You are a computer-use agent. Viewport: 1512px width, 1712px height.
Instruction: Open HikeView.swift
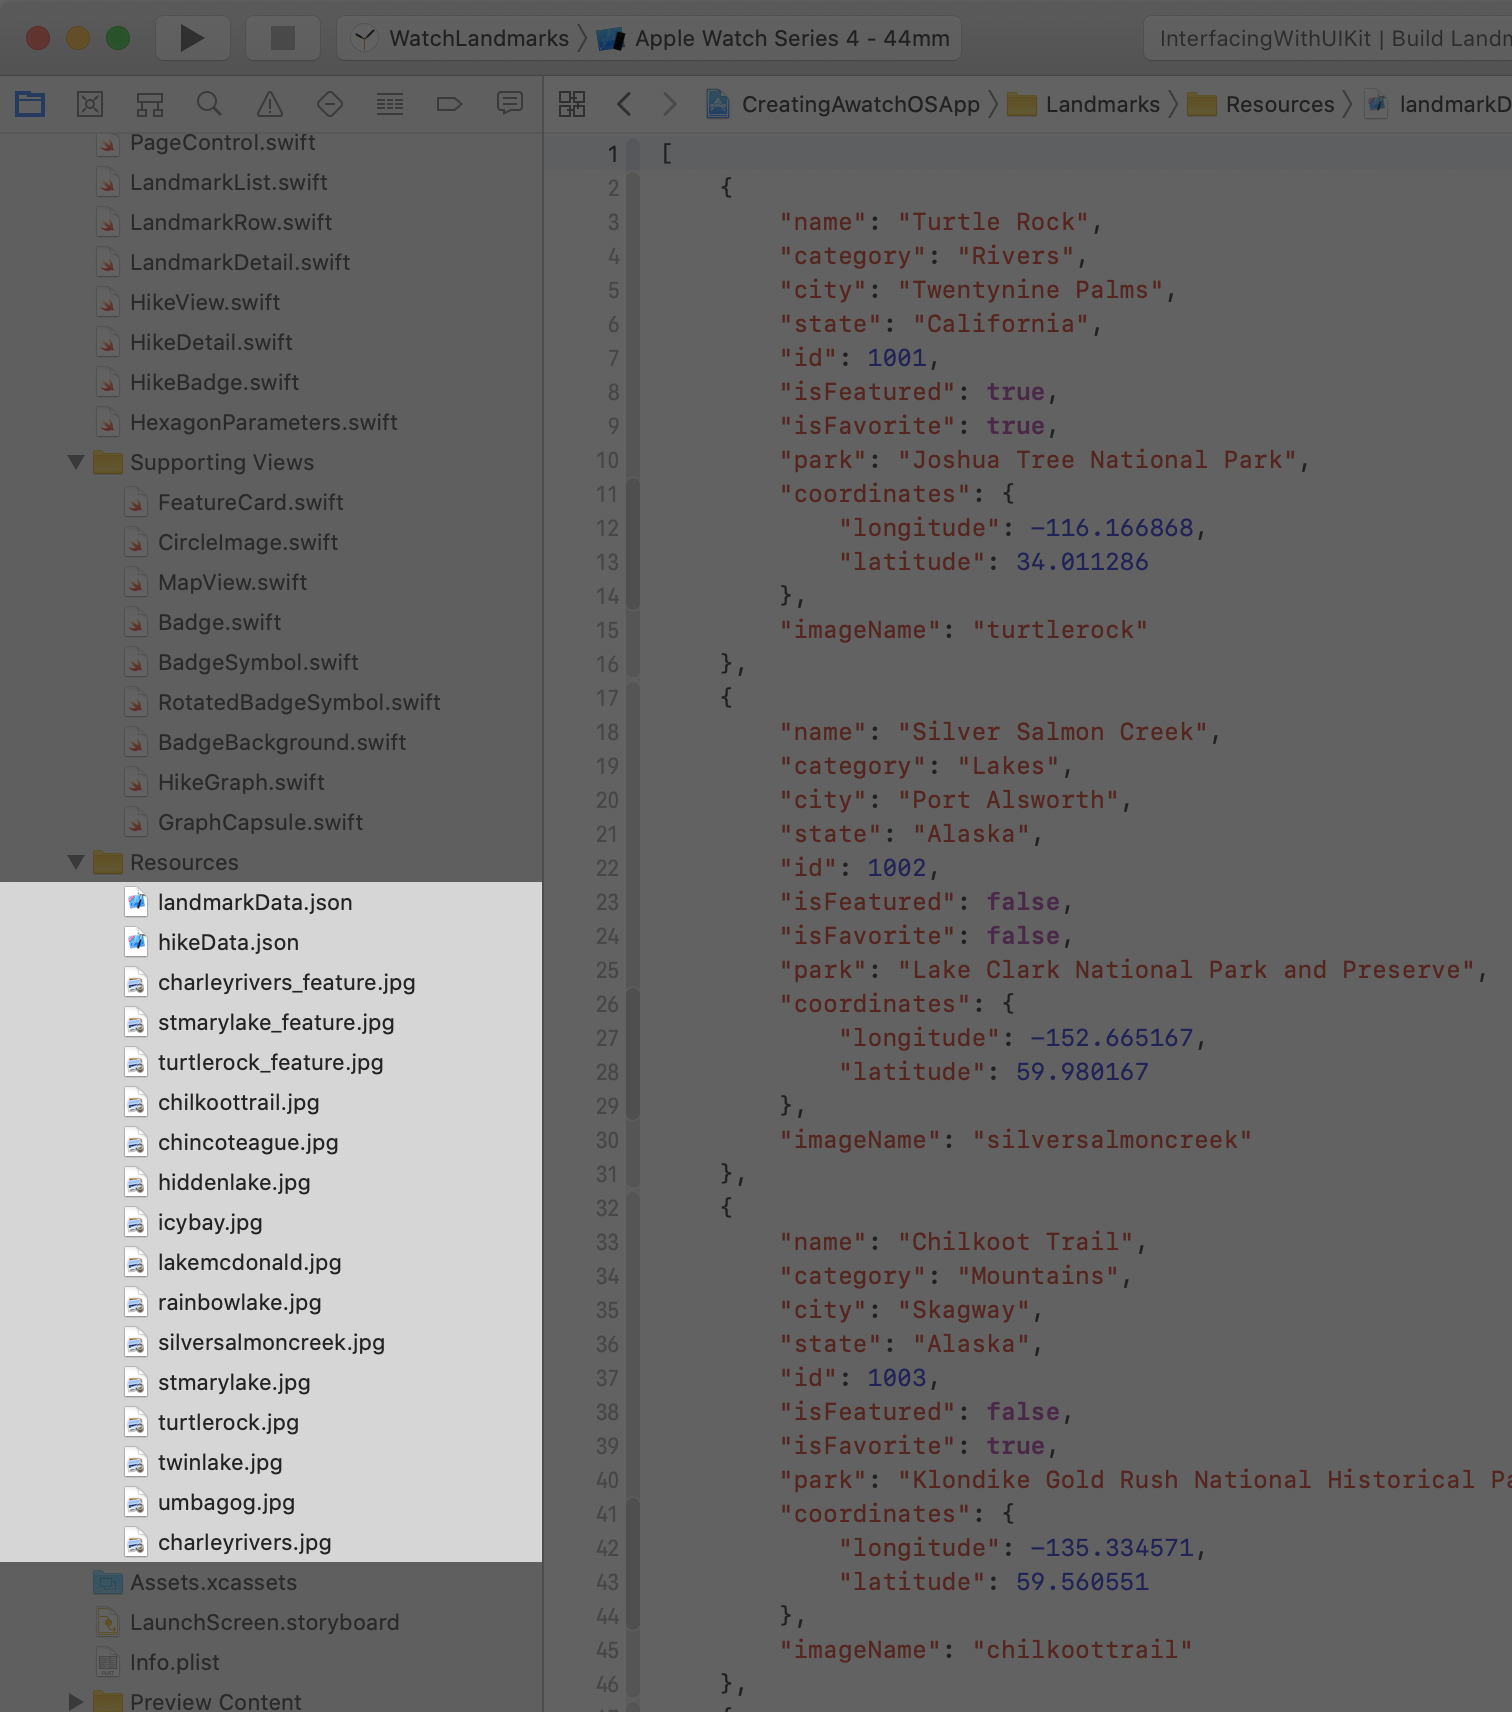point(204,303)
